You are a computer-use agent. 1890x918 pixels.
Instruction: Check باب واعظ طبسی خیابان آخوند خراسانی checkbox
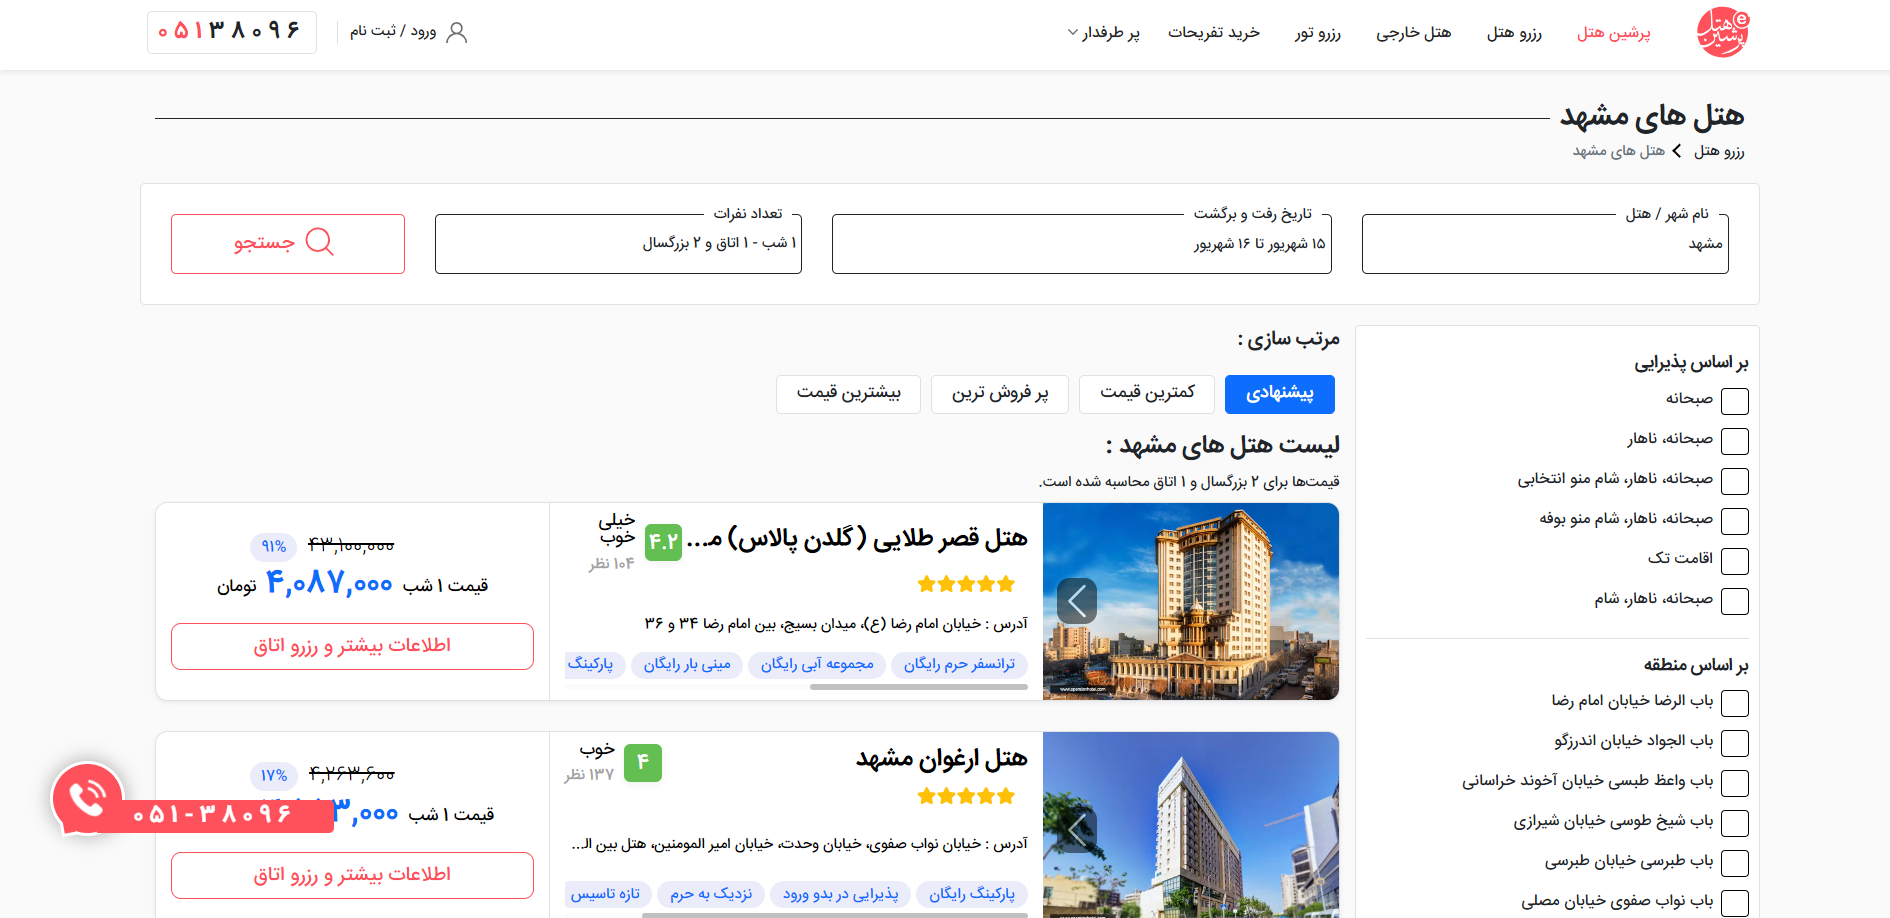(1735, 783)
